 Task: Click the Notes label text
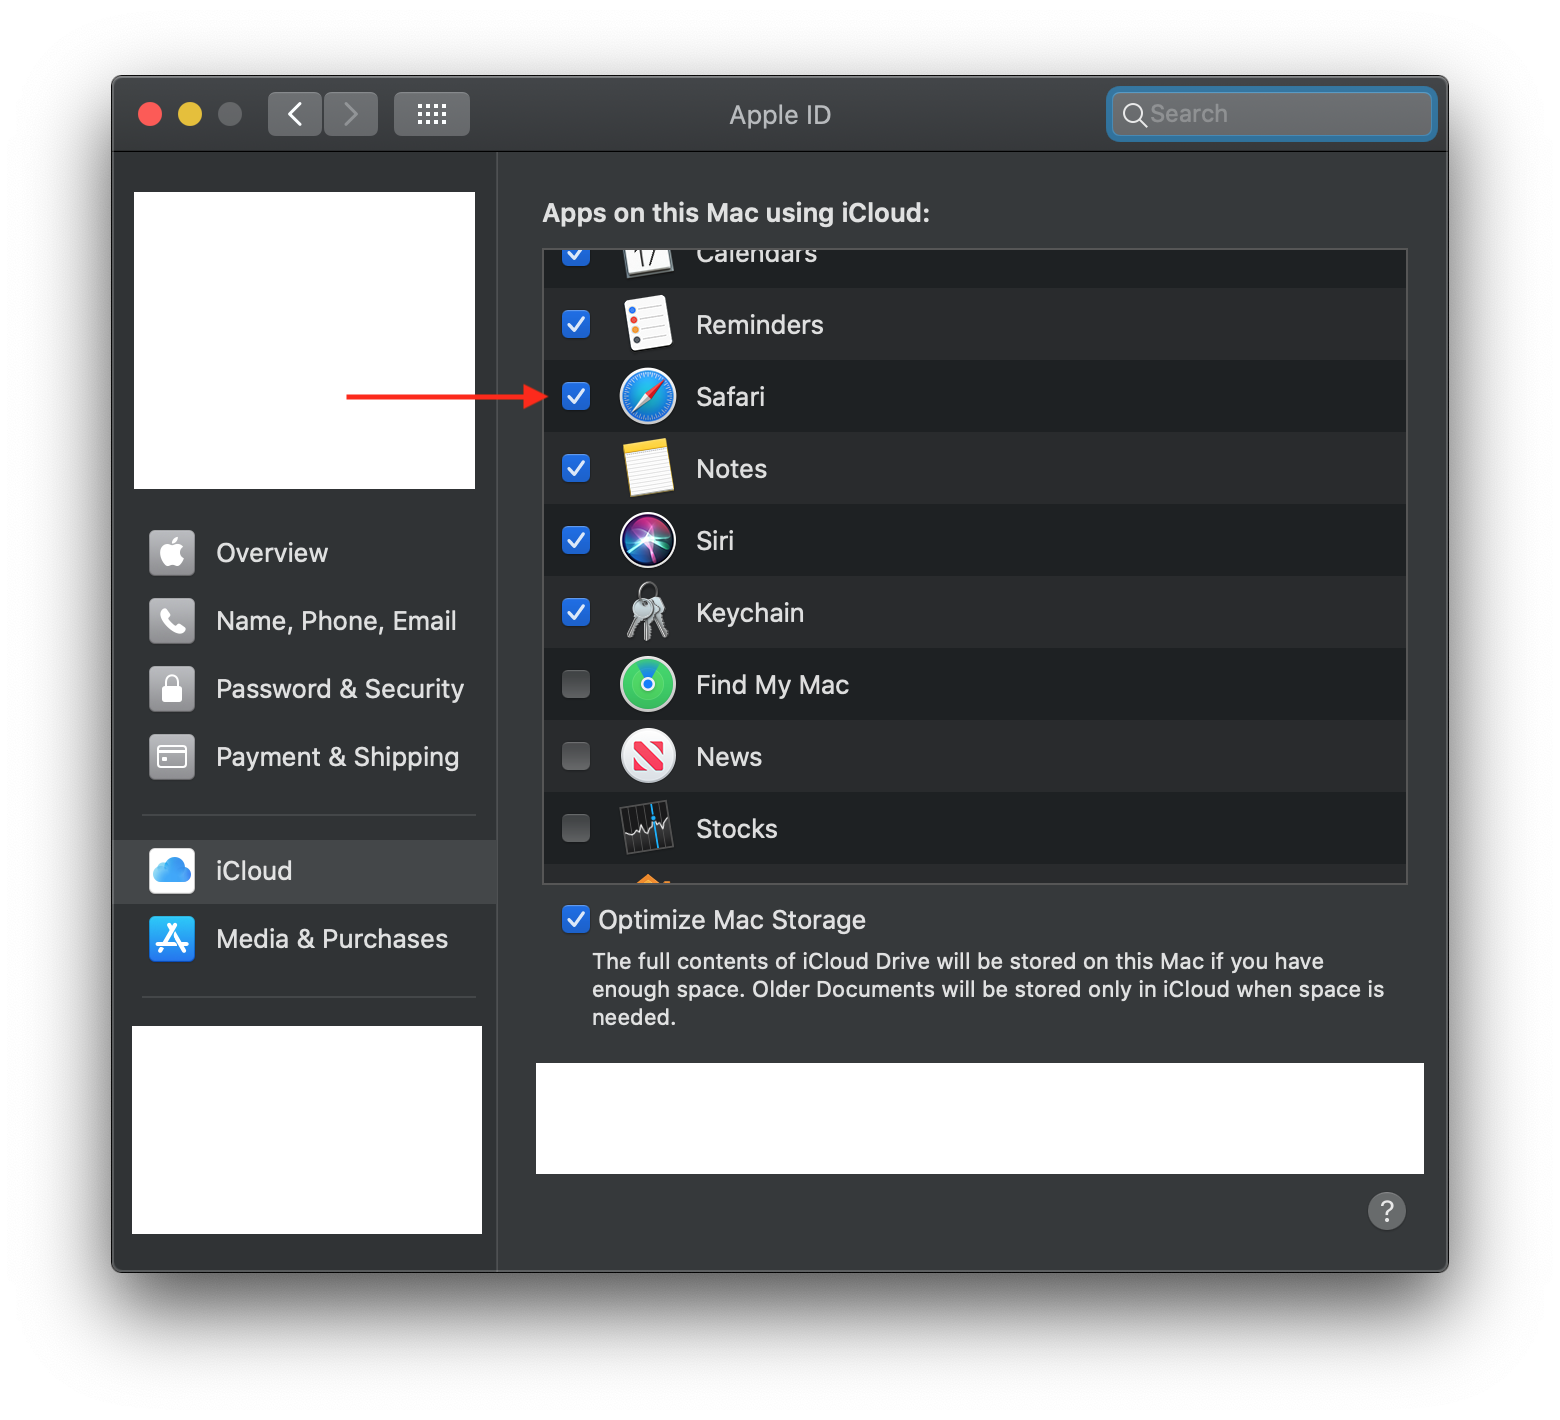[732, 469]
